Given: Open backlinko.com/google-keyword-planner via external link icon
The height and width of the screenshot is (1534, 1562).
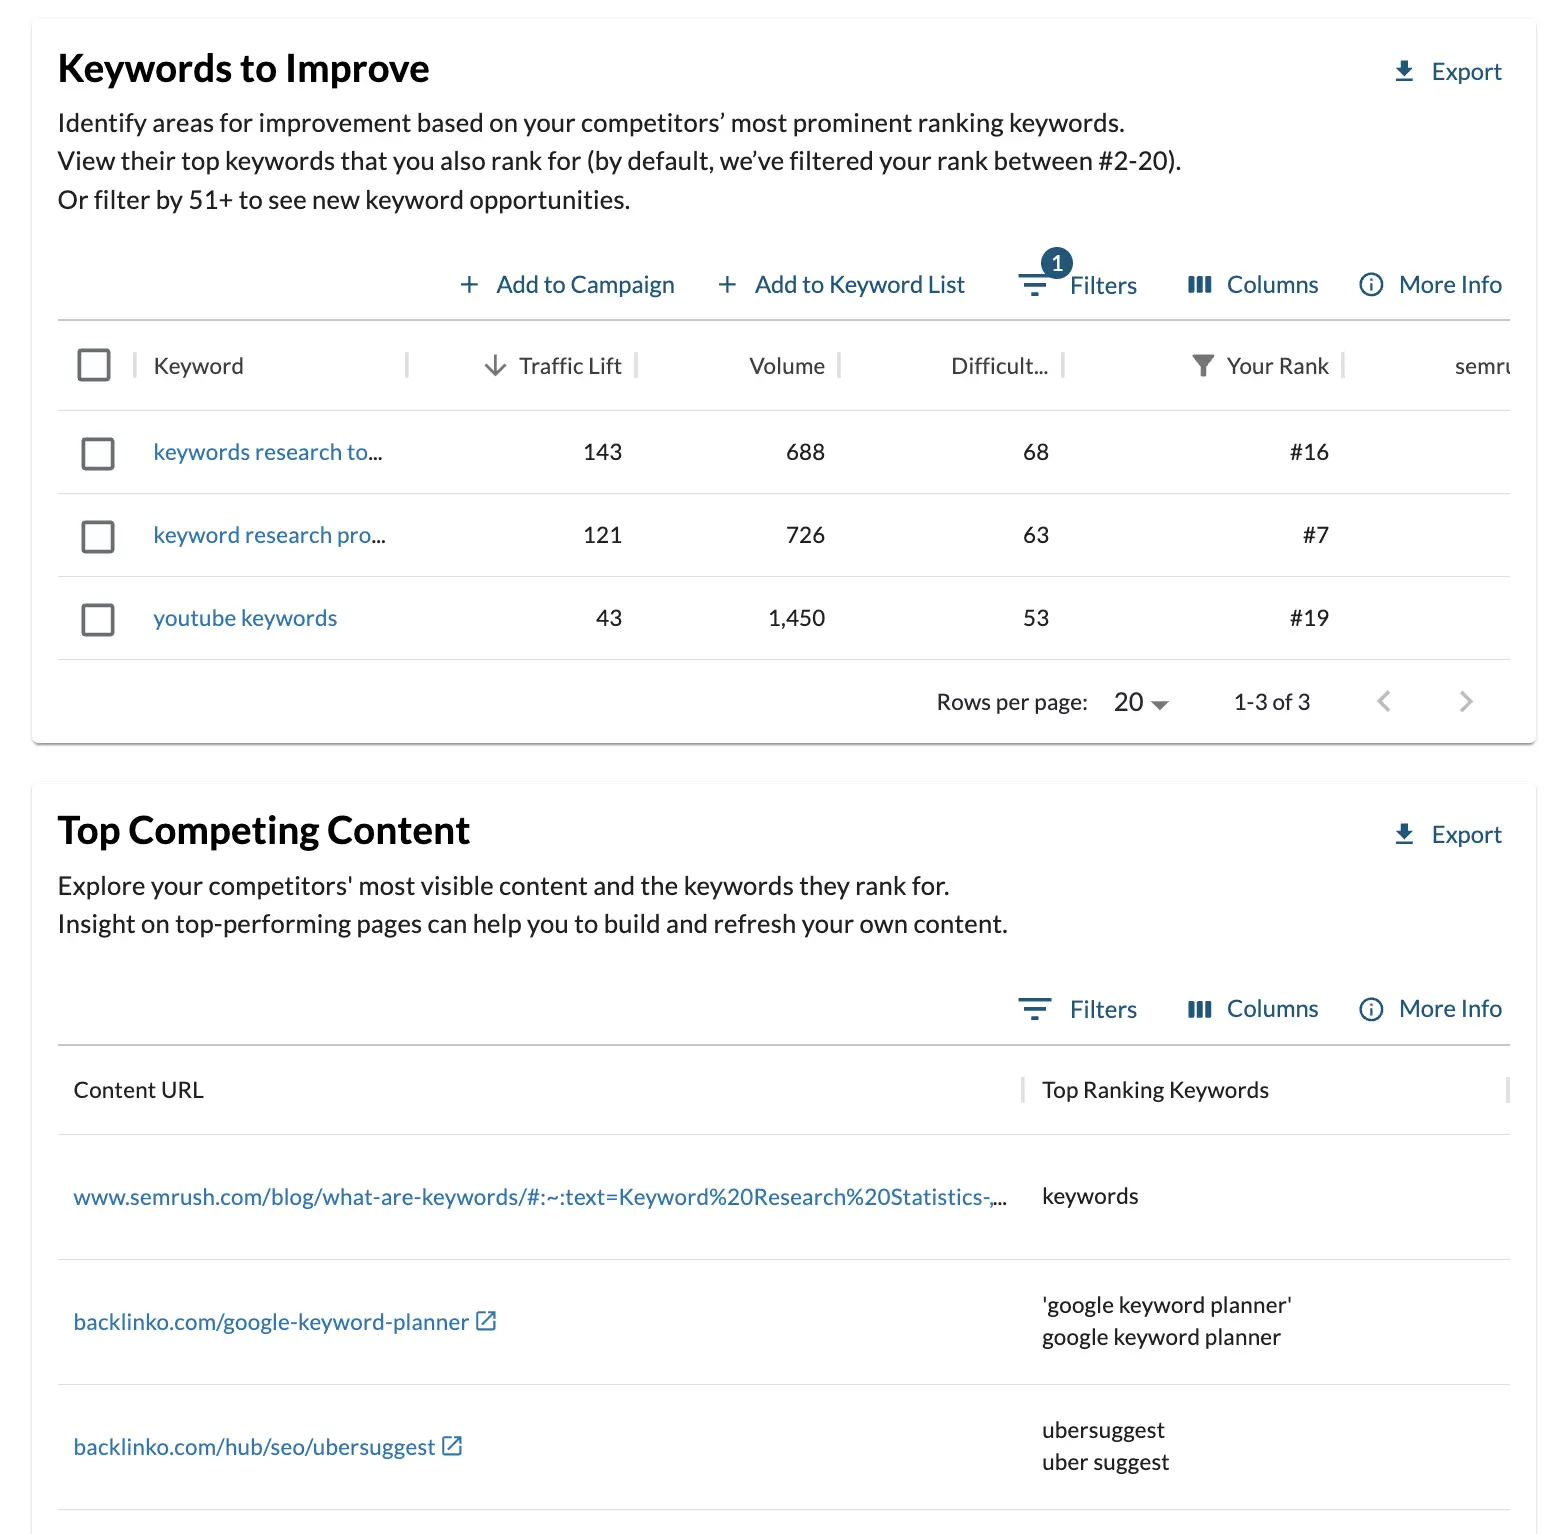Looking at the screenshot, I should pyautogui.click(x=486, y=1321).
